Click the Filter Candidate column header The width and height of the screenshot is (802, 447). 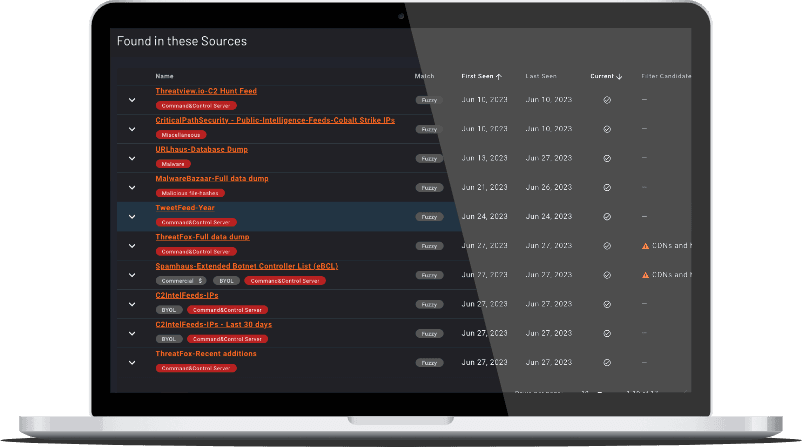pos(666,76)
